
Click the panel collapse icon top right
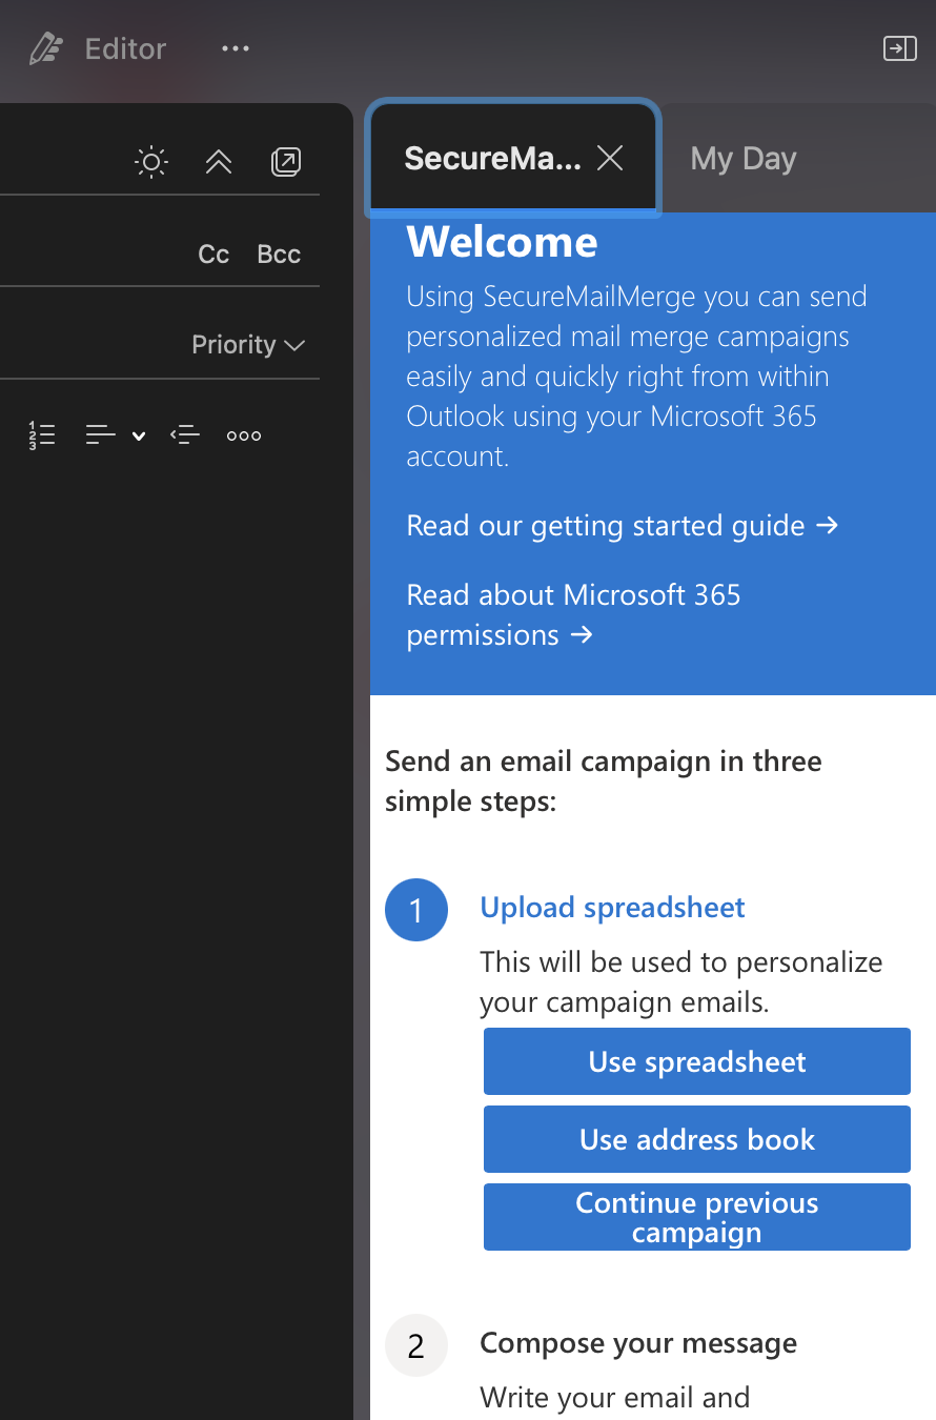click(900, 48)
